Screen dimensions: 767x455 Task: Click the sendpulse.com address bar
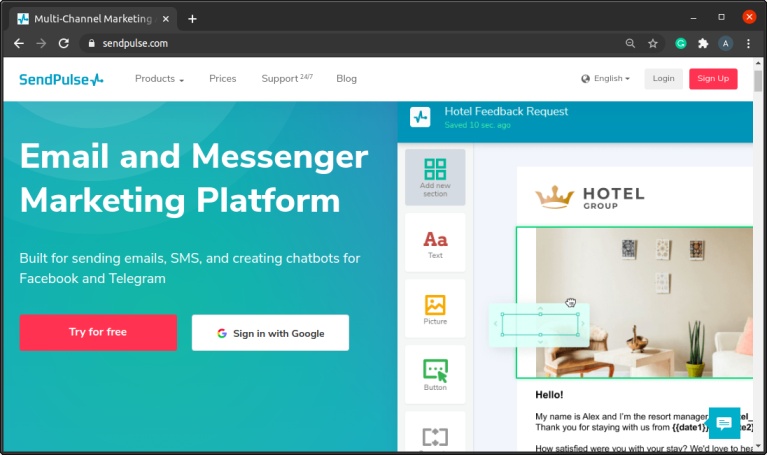342,44
